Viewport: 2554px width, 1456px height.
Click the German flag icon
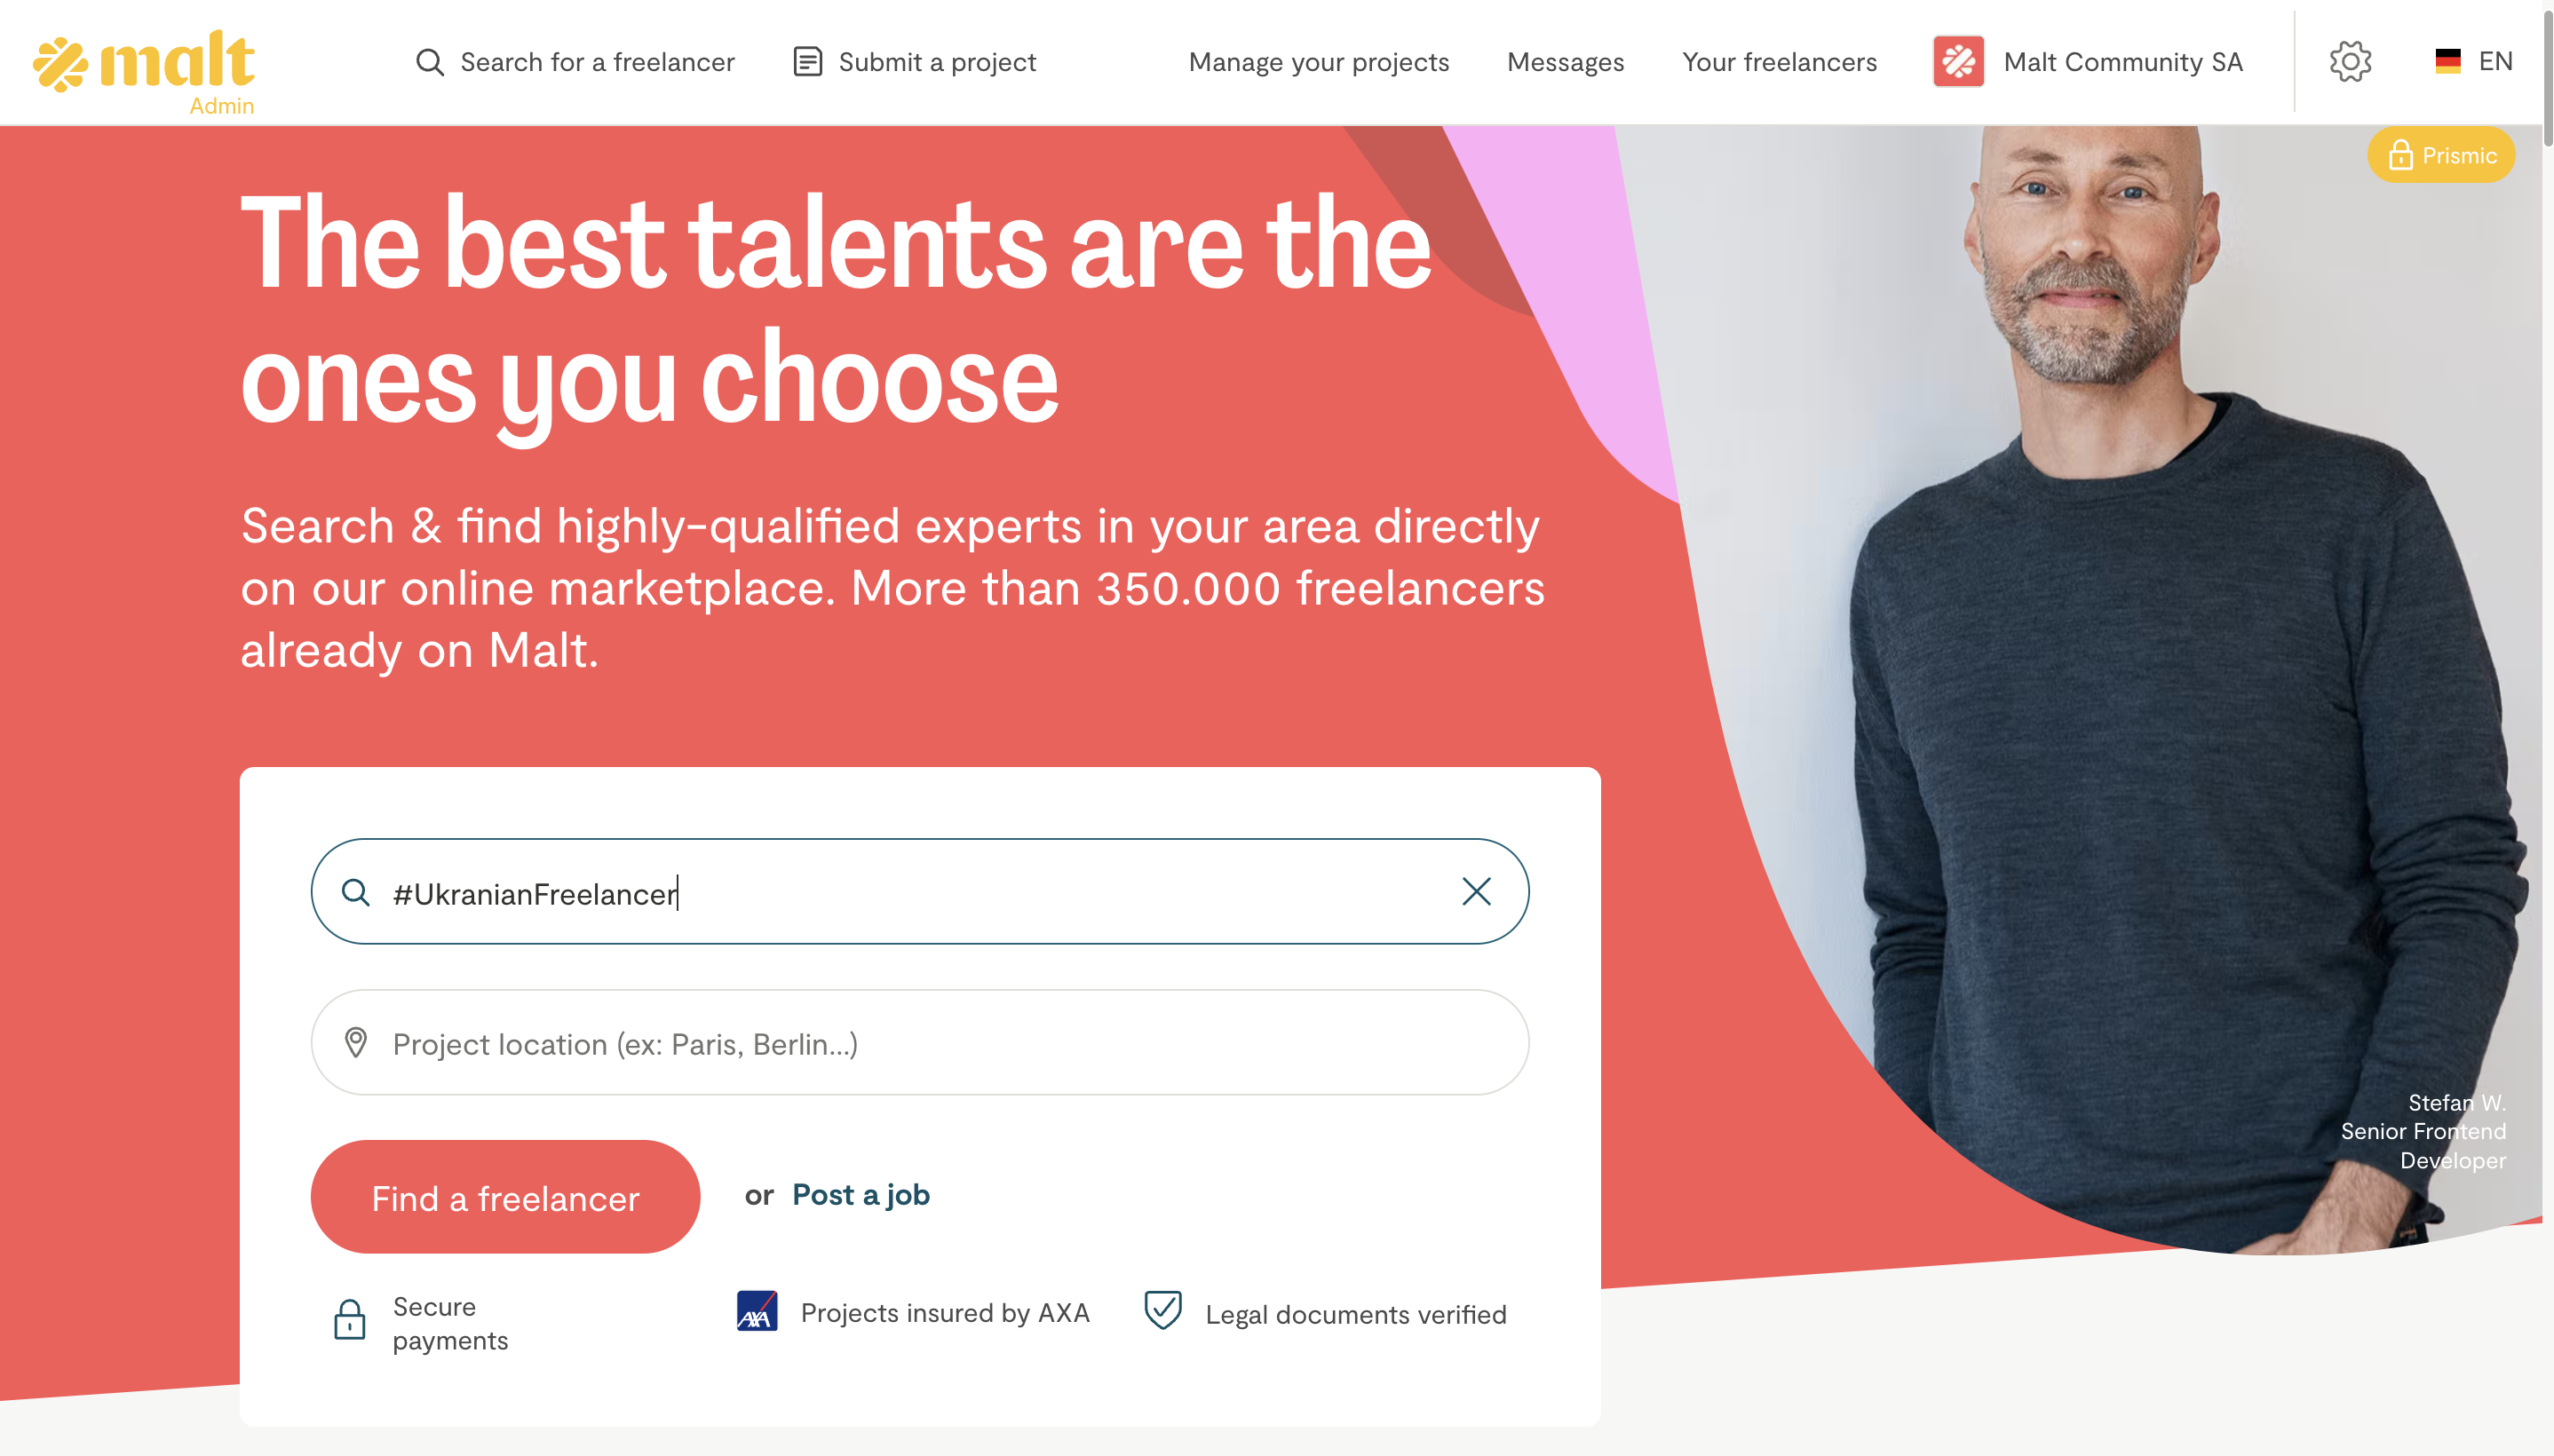2447,62
